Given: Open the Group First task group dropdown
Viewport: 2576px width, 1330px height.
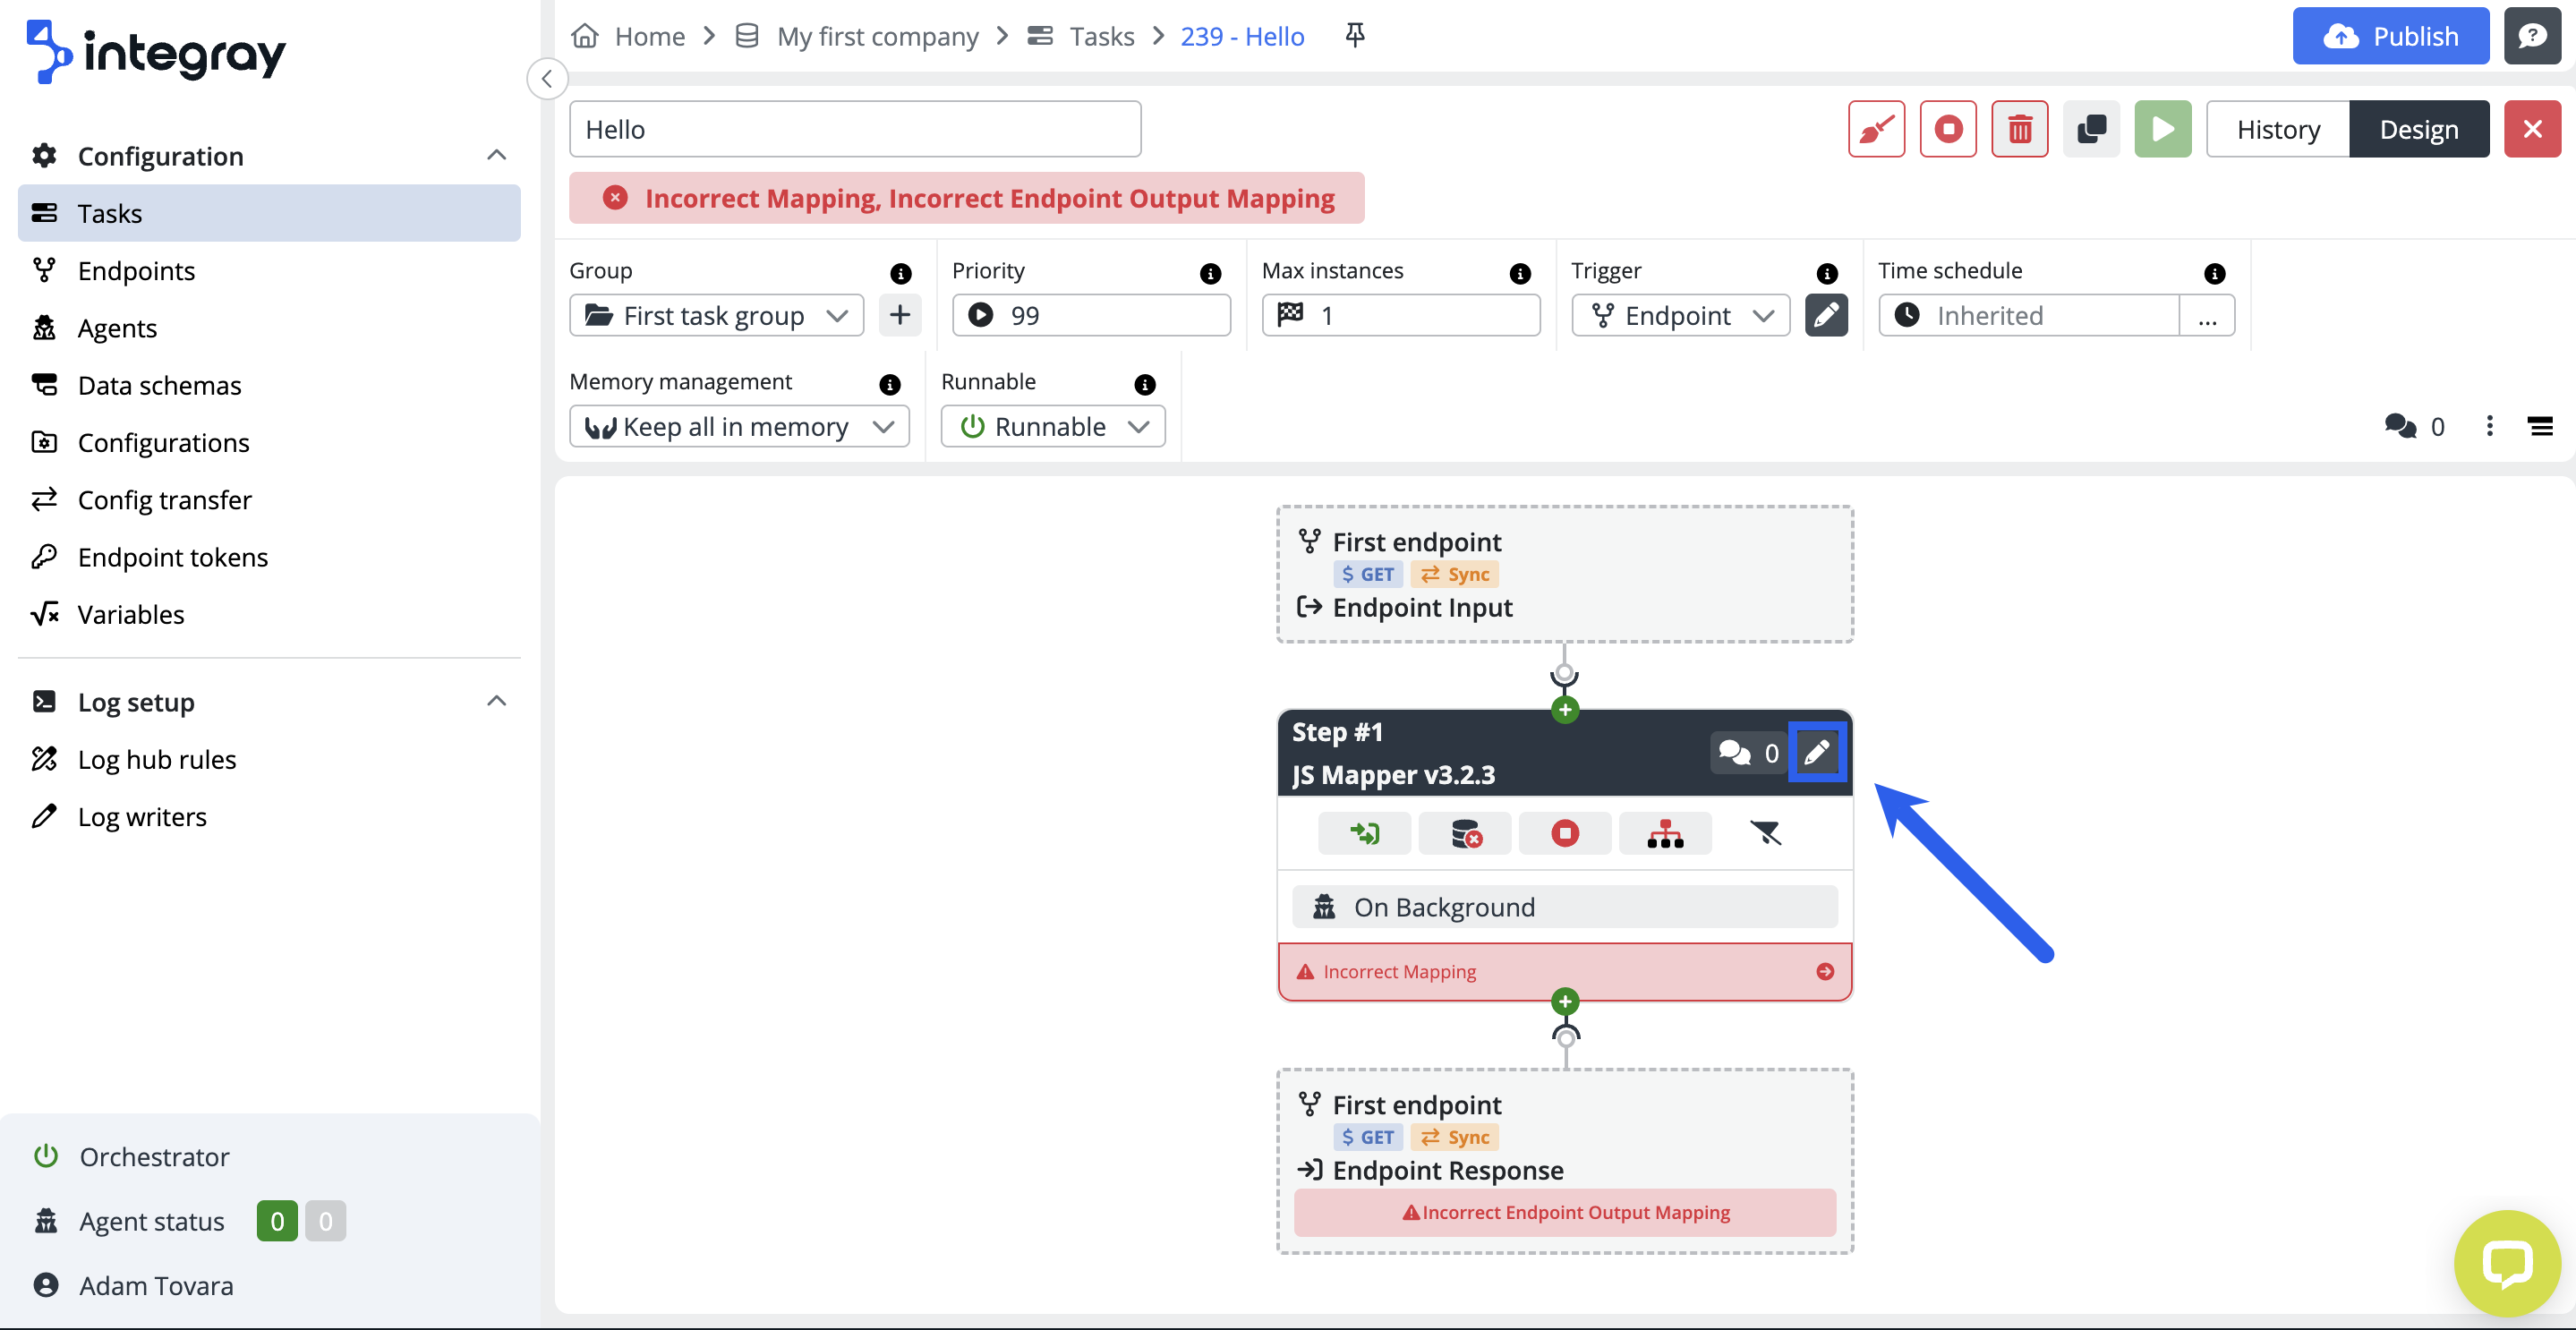Looking at the screenshot, I should pos(716,315).
